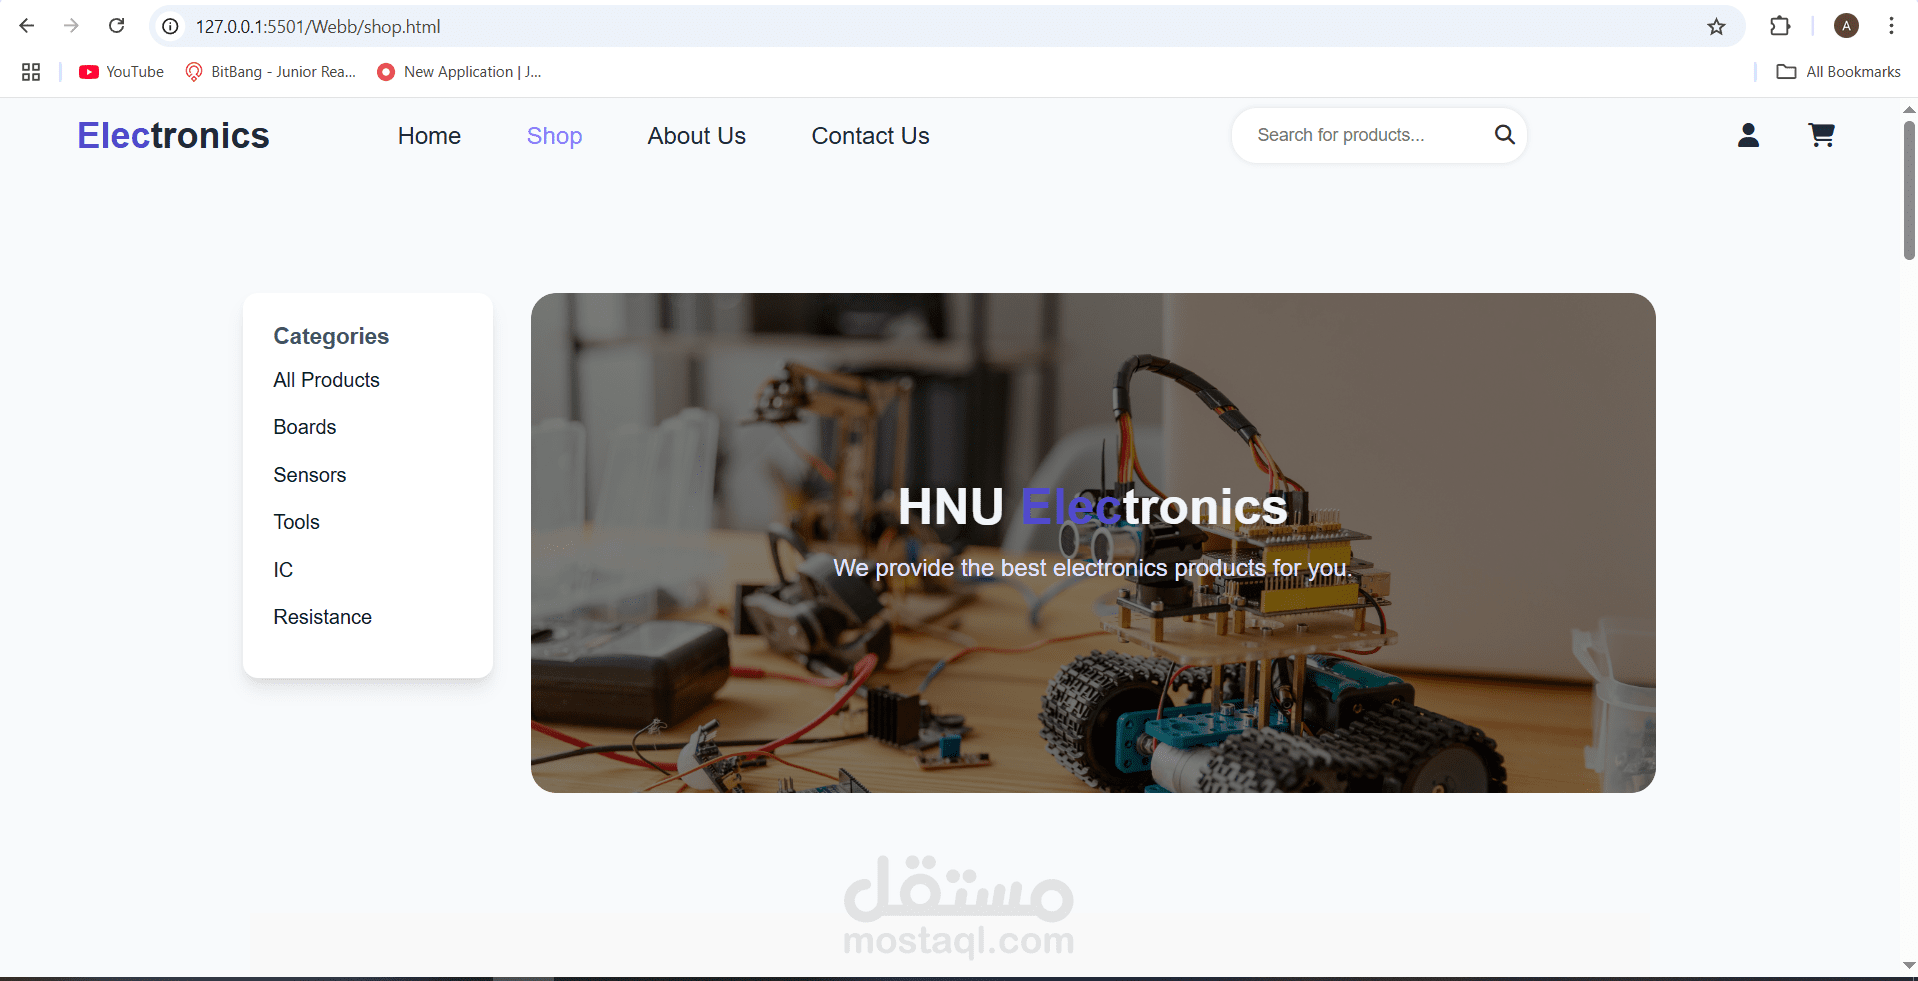This screenshot has height=981, width=1918.
Task: Reload the page with refresh icon
Action: pos(116,26)
